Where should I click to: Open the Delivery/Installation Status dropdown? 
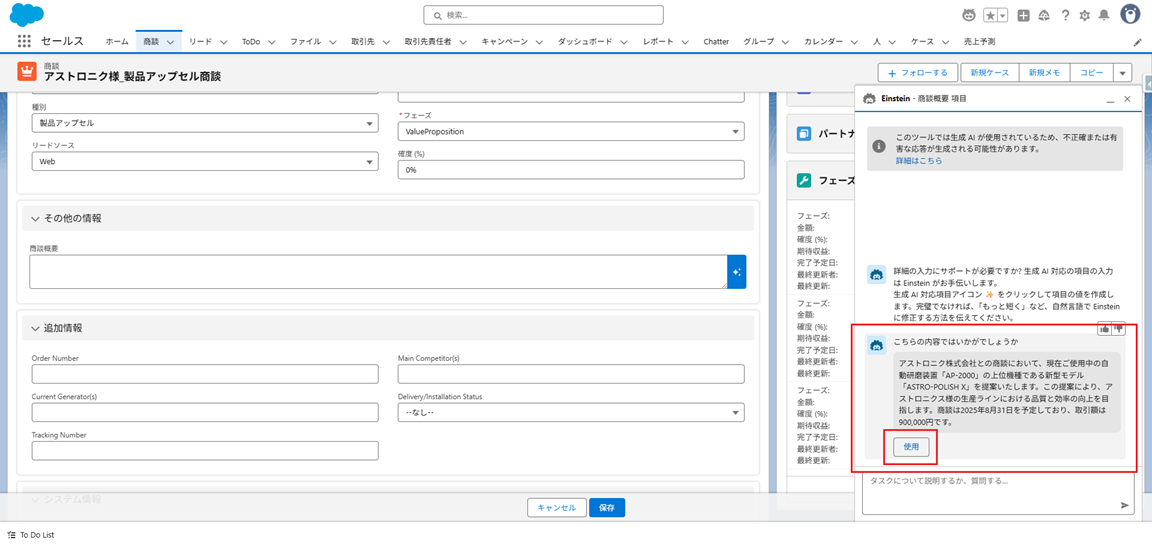[571, 412]
